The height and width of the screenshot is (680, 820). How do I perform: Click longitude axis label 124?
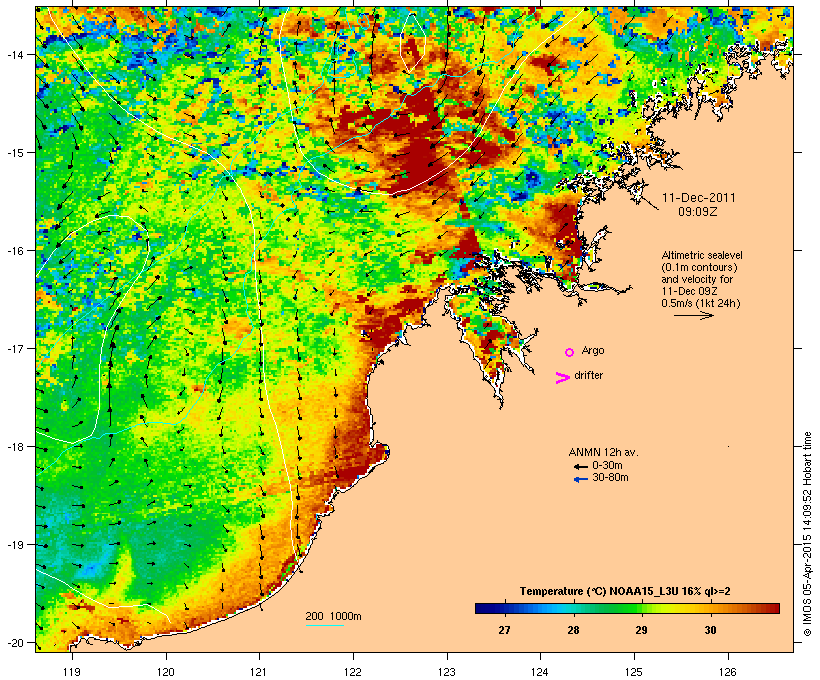[541, 672]
